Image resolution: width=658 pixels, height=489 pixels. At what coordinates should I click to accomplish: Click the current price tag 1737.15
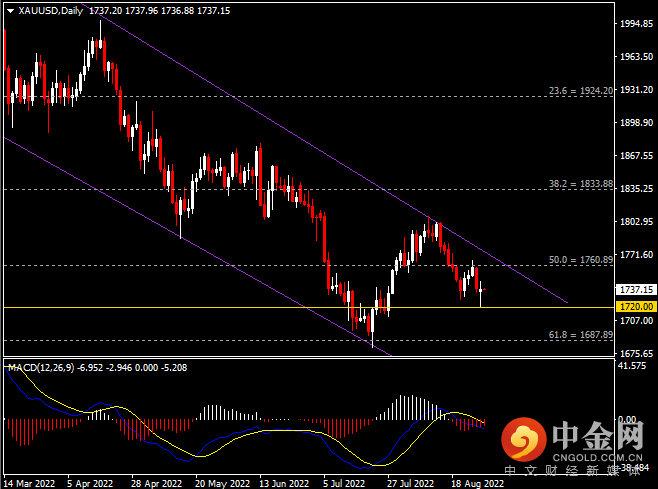point(636,290)
